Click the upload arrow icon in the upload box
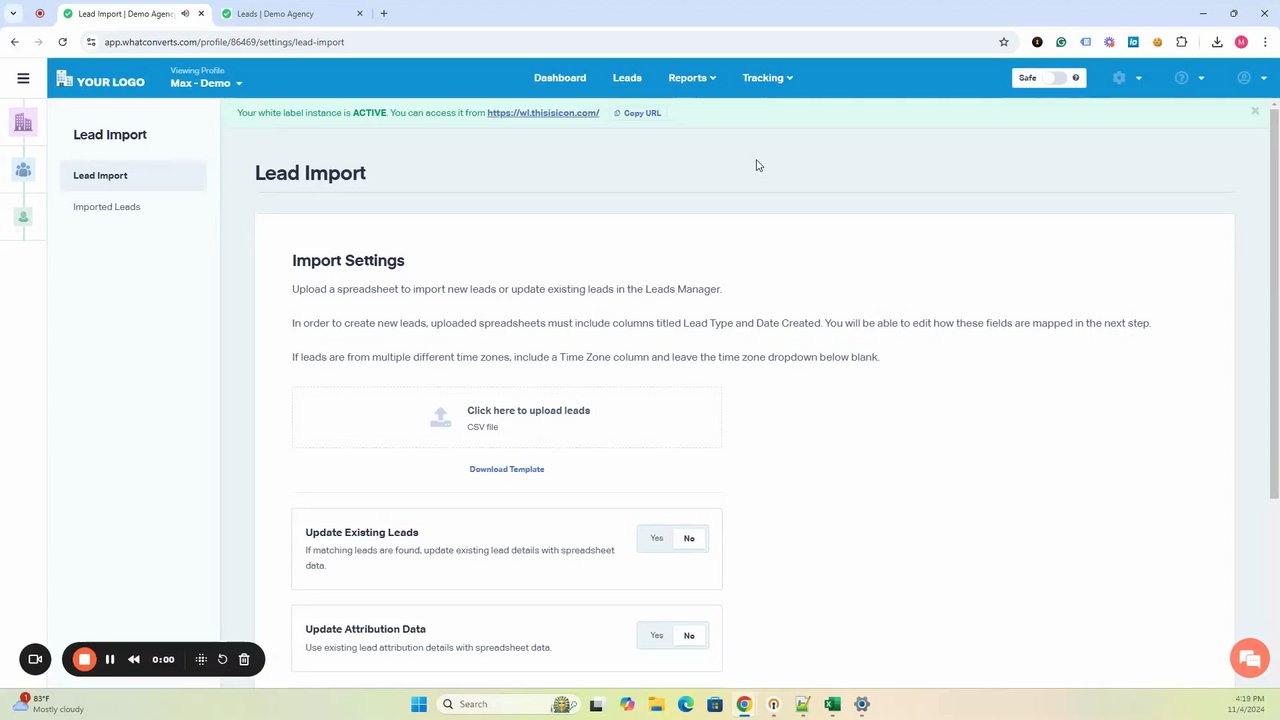 pyautogui.click(x=440, y=417)
